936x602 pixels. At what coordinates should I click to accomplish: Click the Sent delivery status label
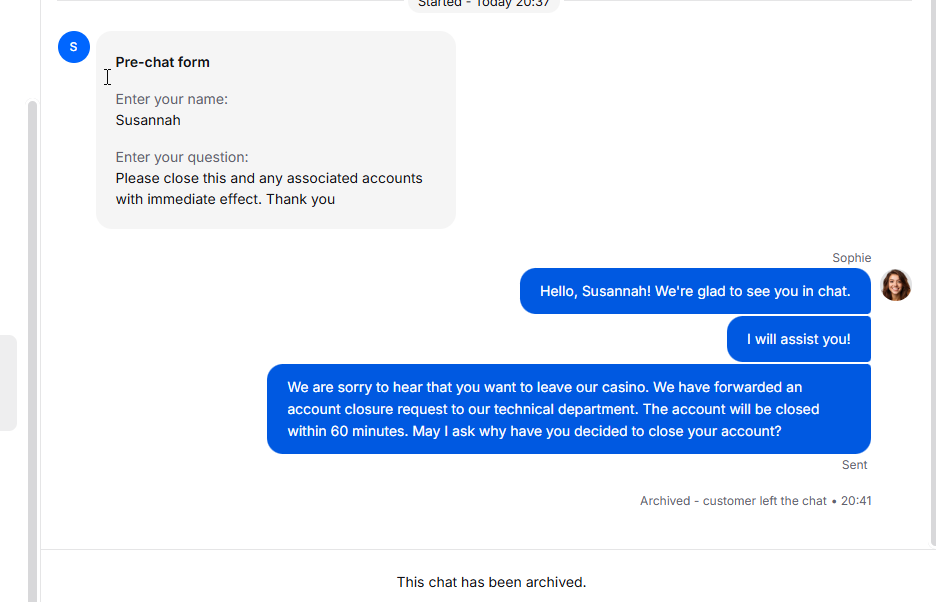(x=854, y=465)
